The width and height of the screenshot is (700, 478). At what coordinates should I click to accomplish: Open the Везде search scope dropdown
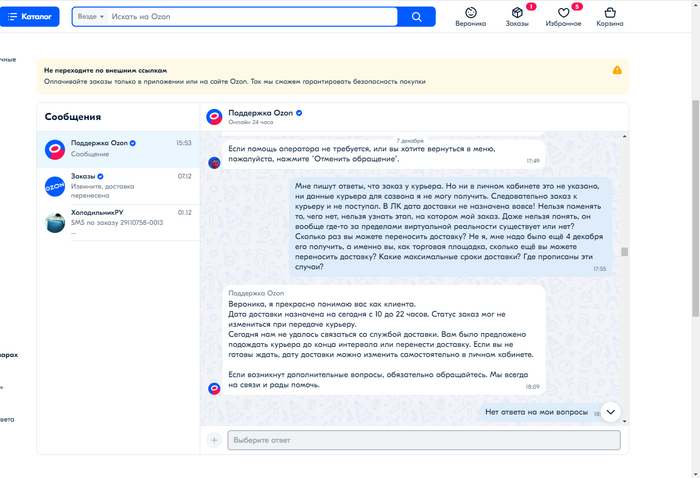91,17
